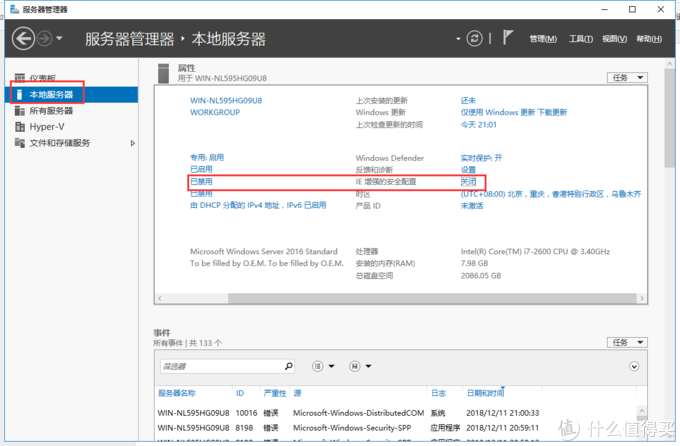Click the DHCP IPv4 address link
680x446 pixels.
click(258, 205)
